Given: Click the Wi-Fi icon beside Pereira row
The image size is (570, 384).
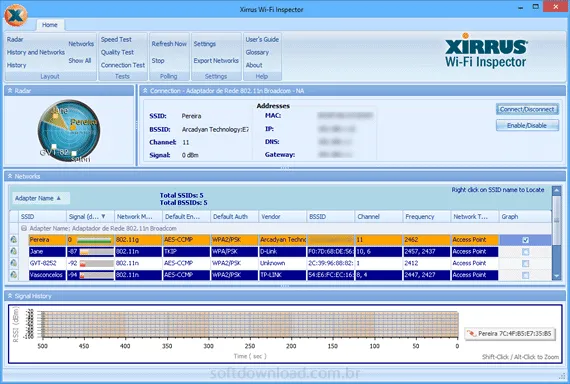Looking at the screenshot, I should pos(14,240).
